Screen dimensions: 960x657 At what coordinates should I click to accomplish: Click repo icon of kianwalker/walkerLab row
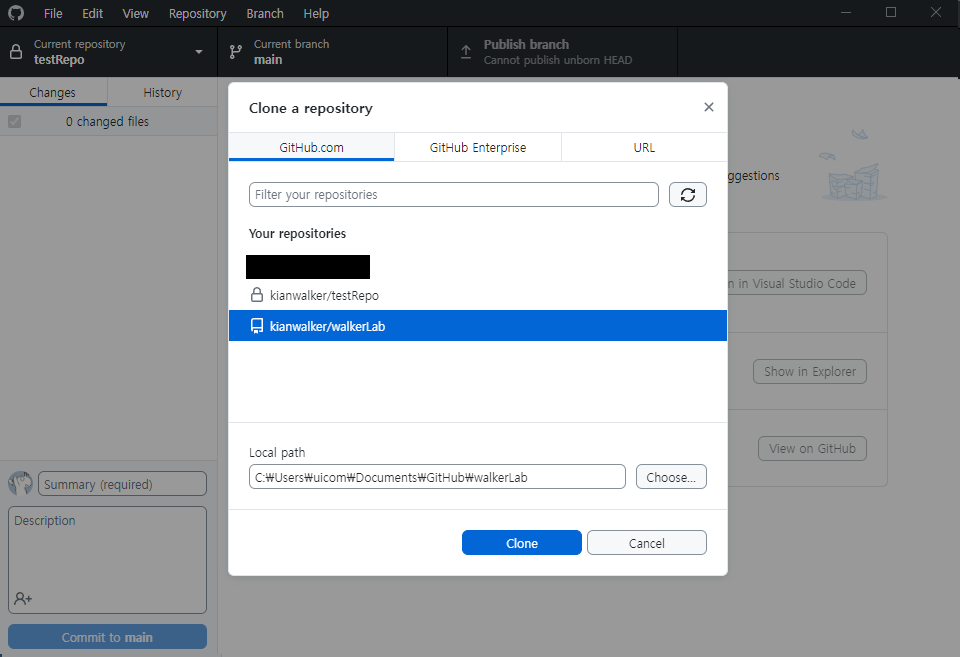click(x=257, y=326)
